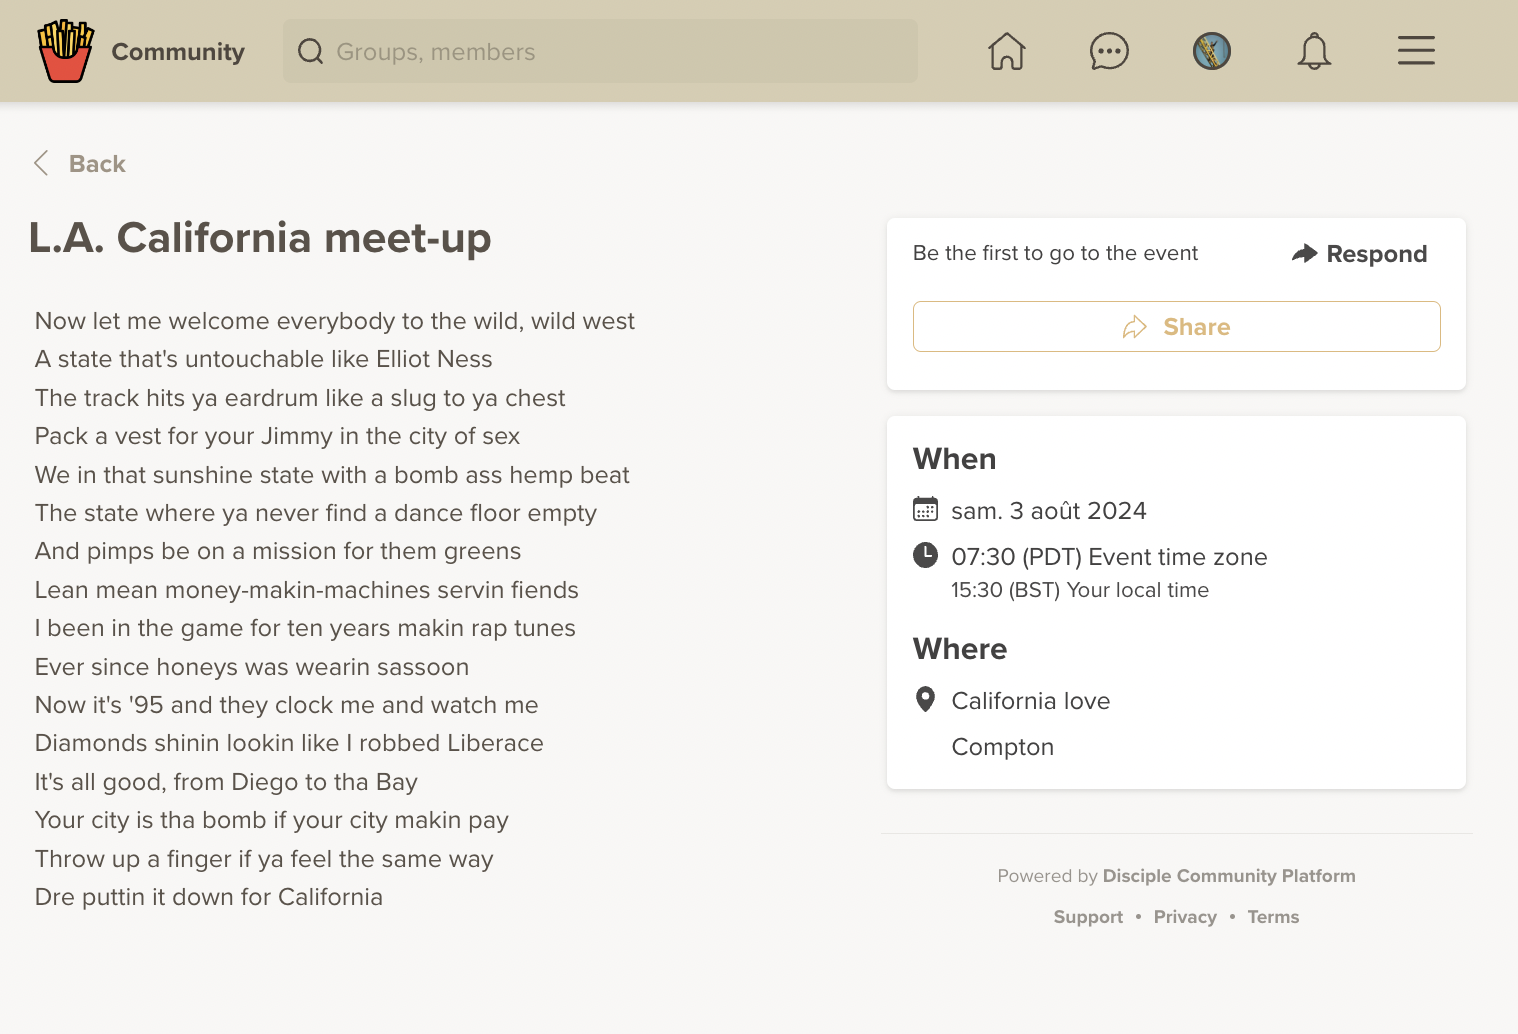The image size is (1518, 1034).
Task: Click the location pin icon
Action: [x=925, y=700]
